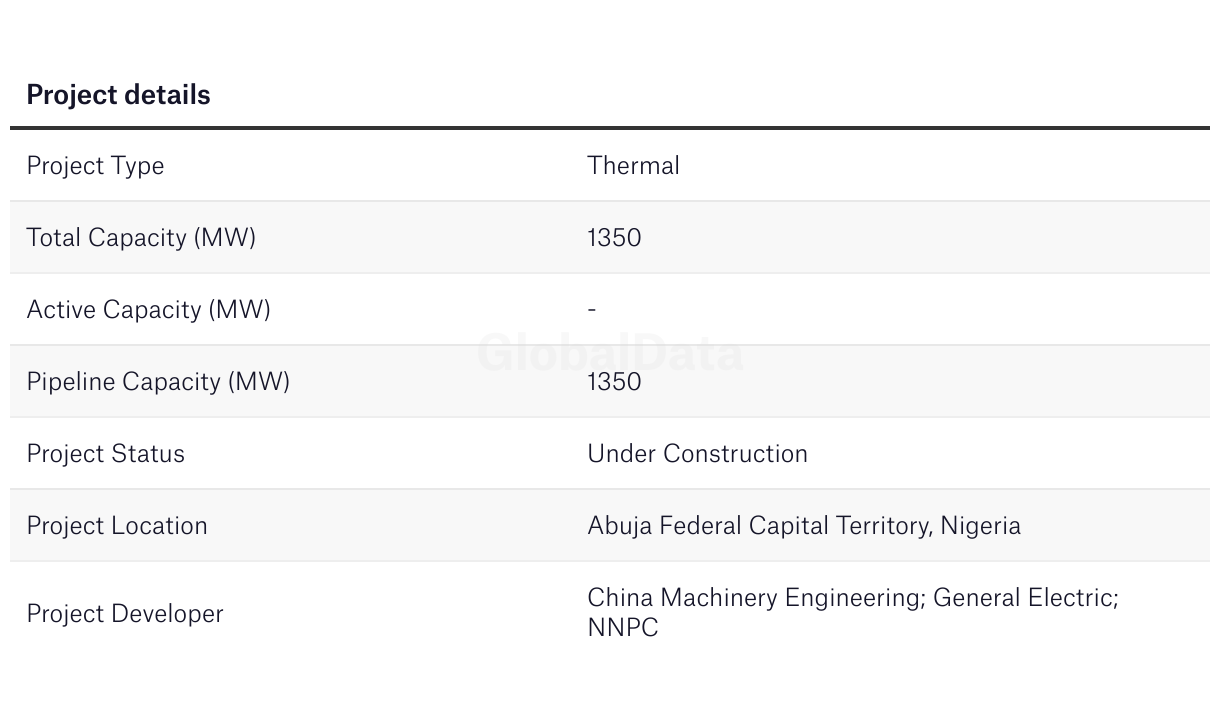The image size is (1220, 704).
Task: Click Abuja Federal Capital Territory, Nigeria text
Action: tap(804, 526)
